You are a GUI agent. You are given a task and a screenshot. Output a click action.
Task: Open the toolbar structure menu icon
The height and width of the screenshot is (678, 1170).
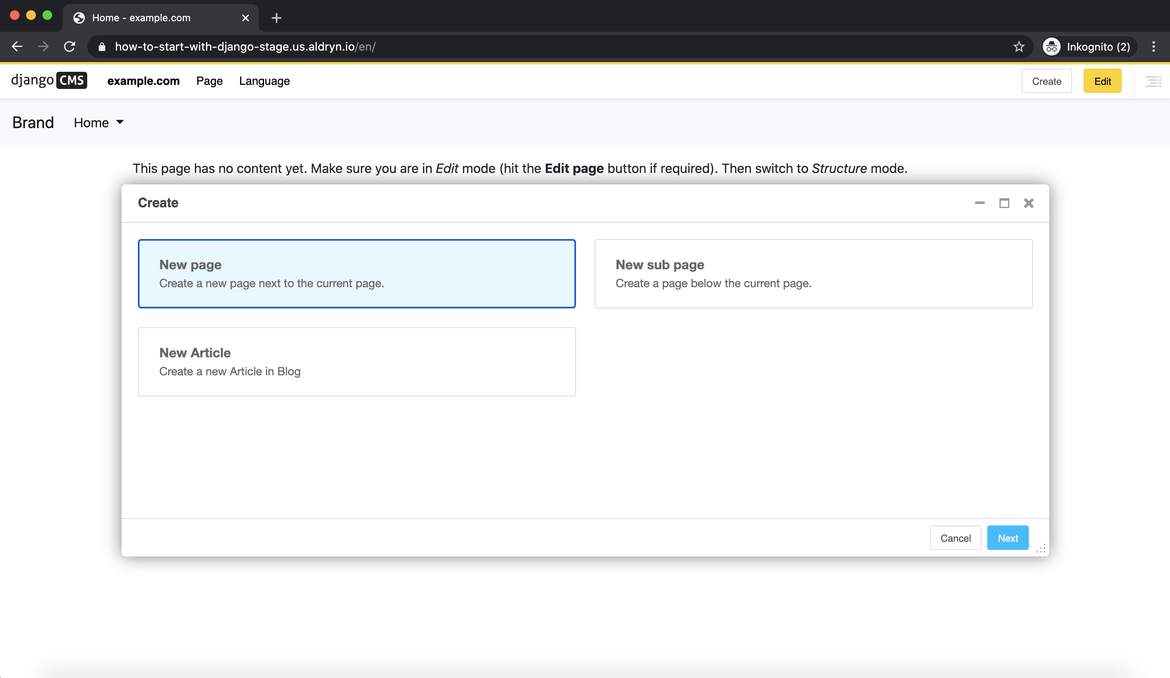1155,81
